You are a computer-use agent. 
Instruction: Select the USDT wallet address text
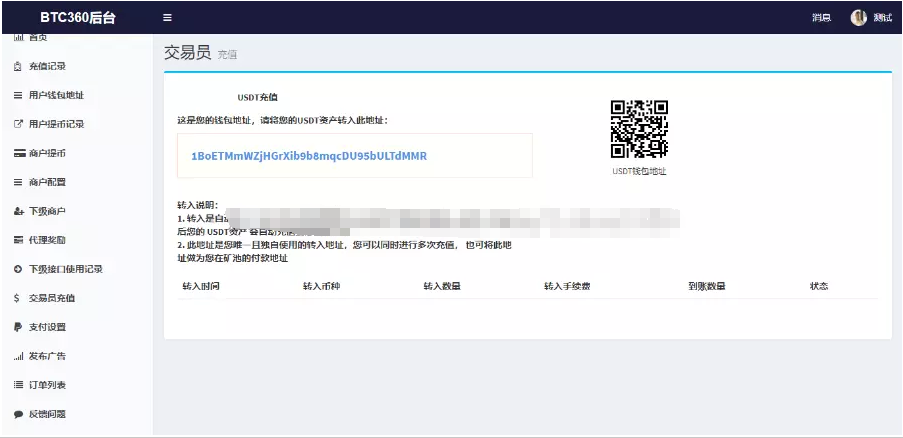(308, 156)
